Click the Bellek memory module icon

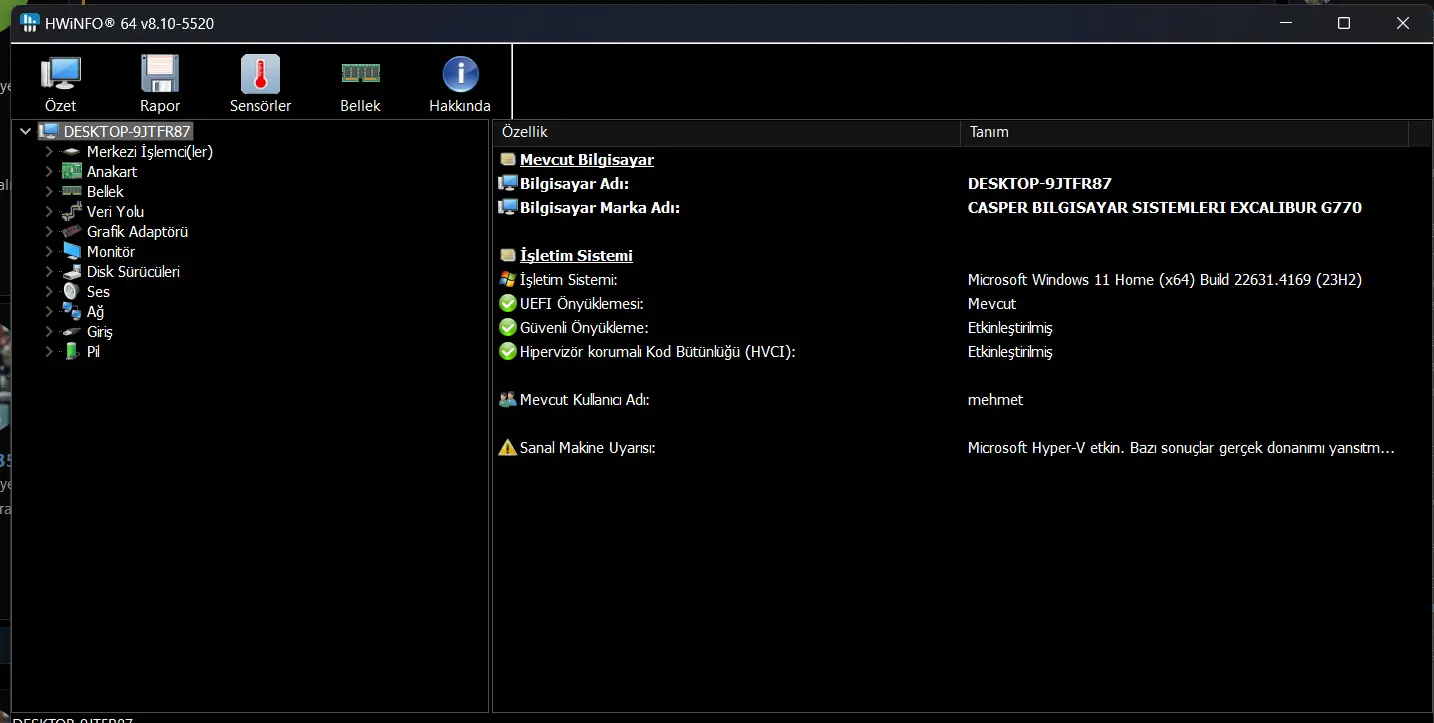pos(360,73)
